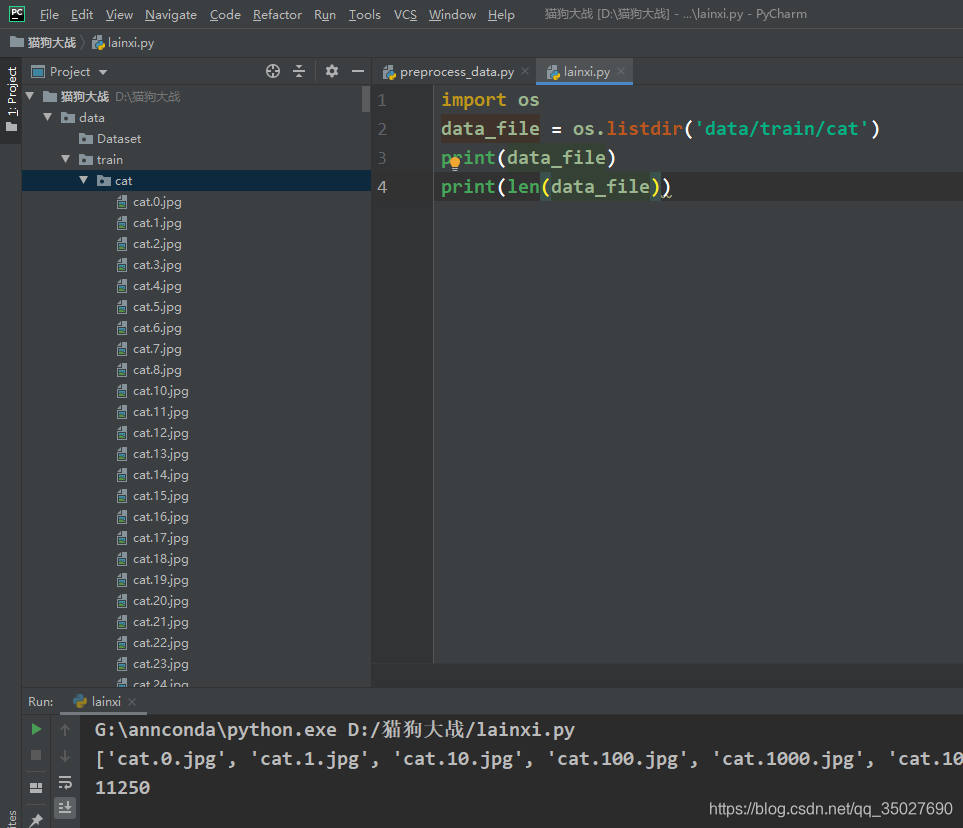963x828 pixels.
Task: Rerun the lainxi script
Action: point(36,729)
